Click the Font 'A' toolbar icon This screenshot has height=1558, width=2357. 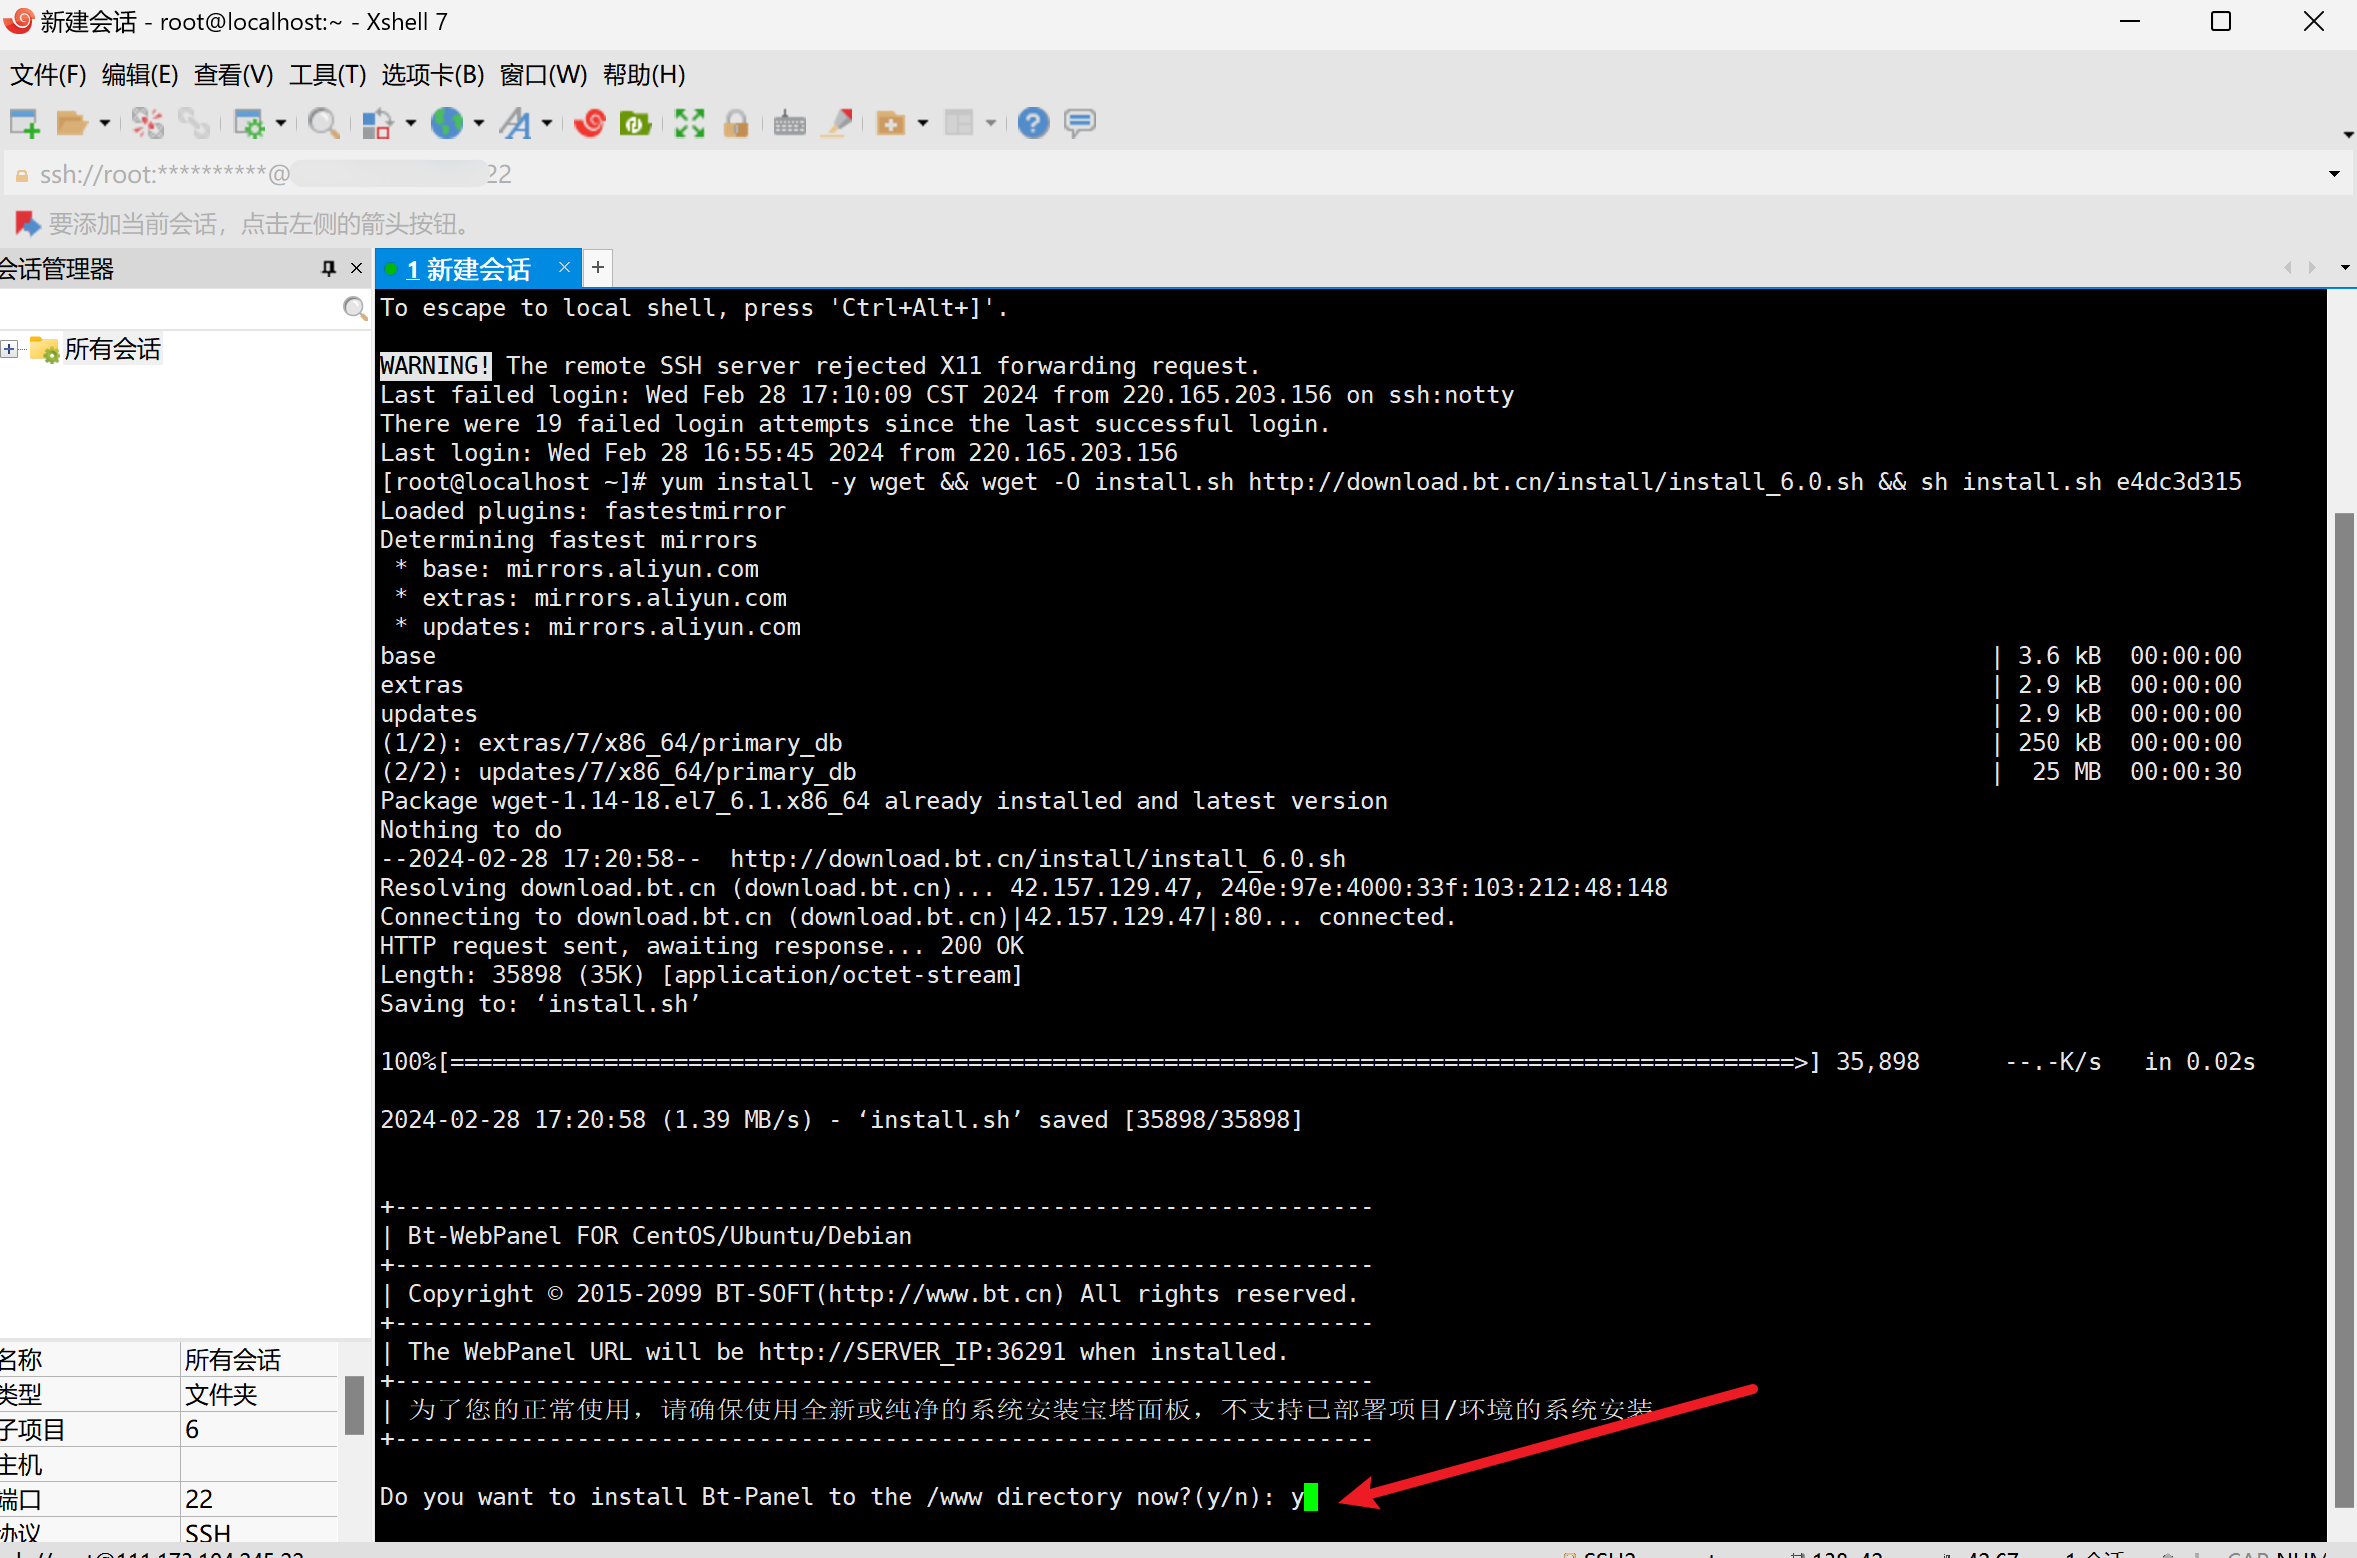click(516, 123)
